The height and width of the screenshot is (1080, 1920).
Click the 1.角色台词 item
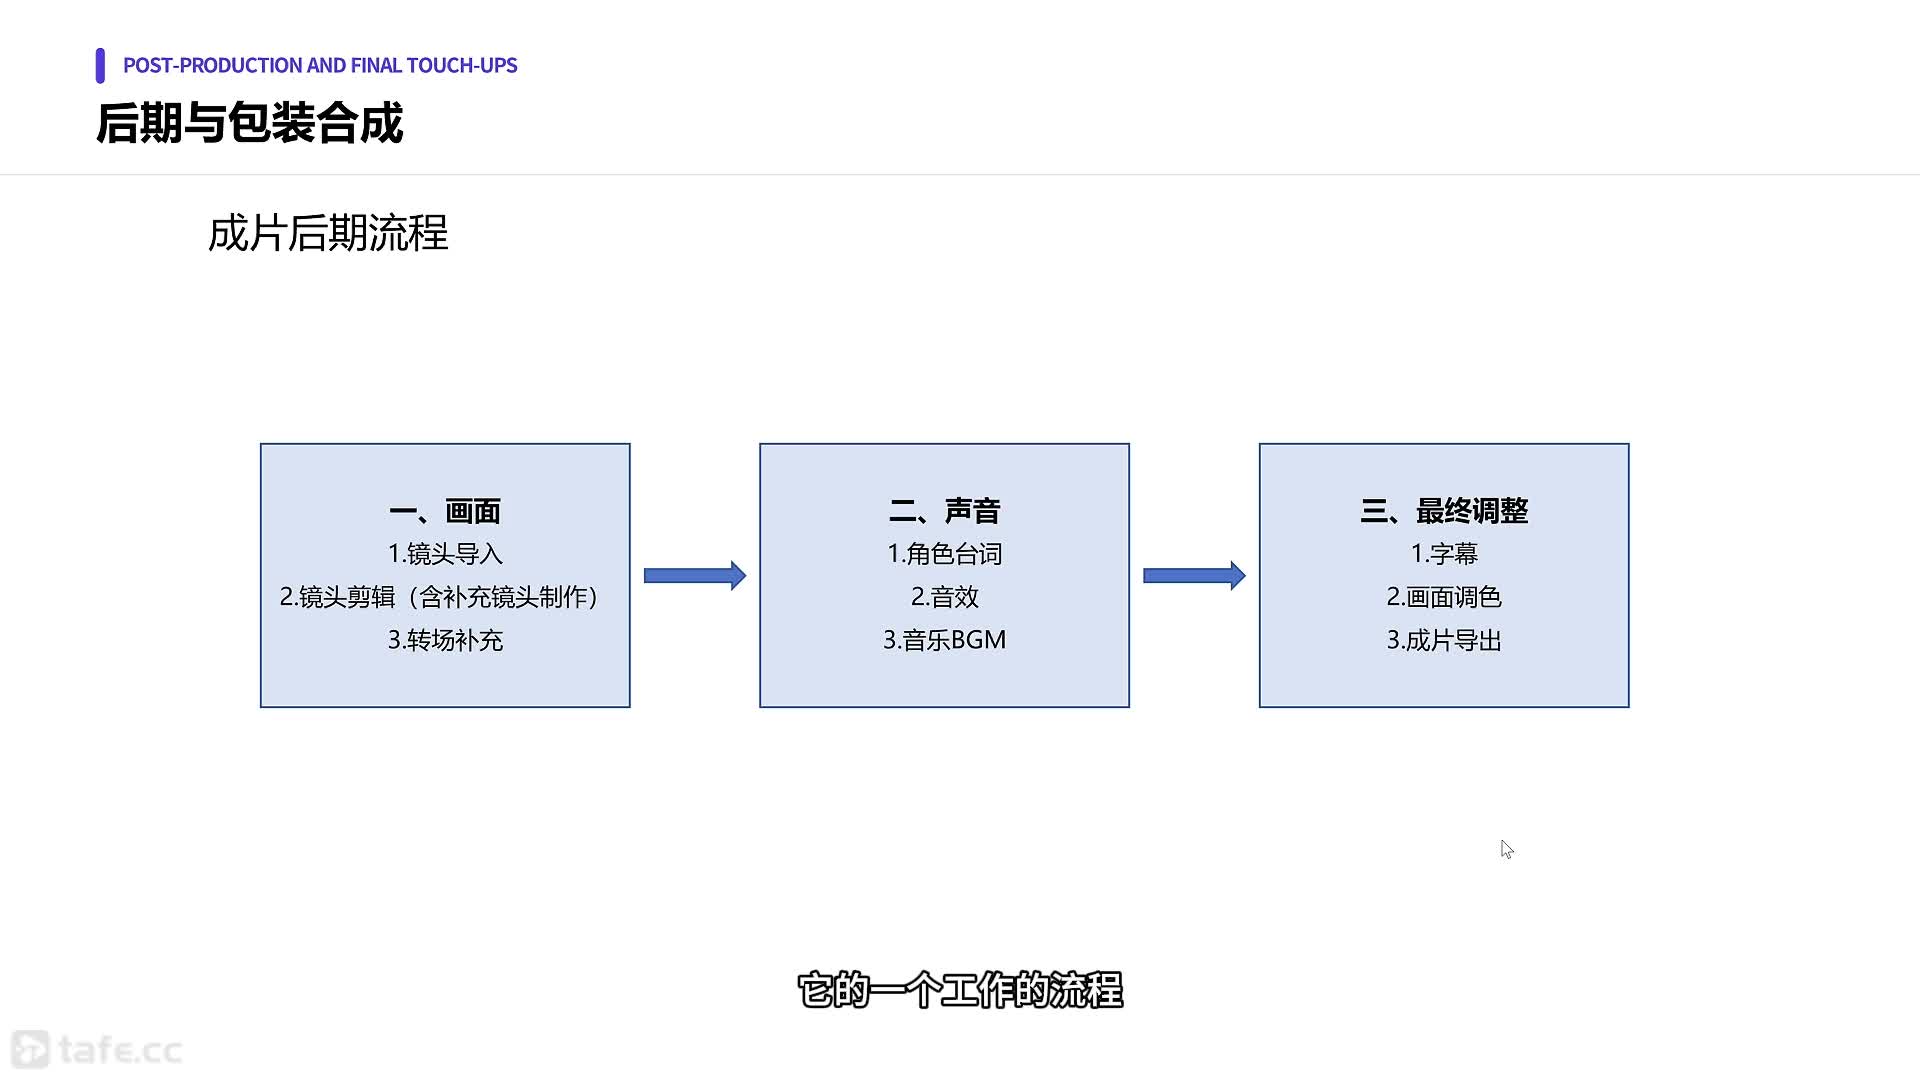pos(944,554)
